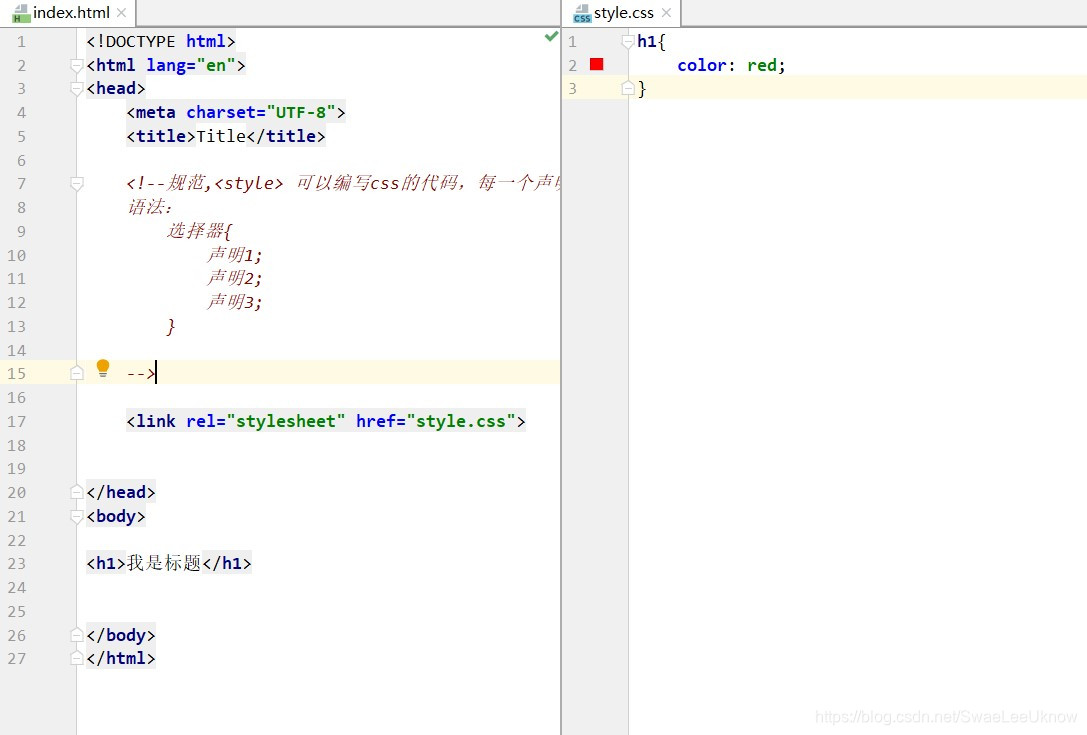Click the closing head fold marker on line 20
The width and height of the screenshot is (1087, 735).
(77, 492)
